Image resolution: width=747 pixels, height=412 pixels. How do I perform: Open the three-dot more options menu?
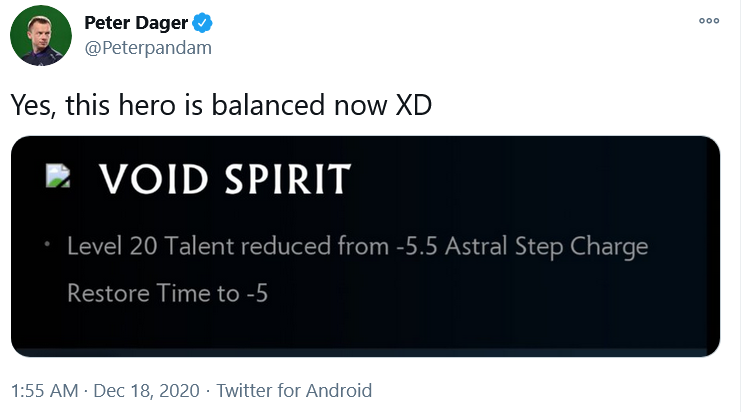709,20
